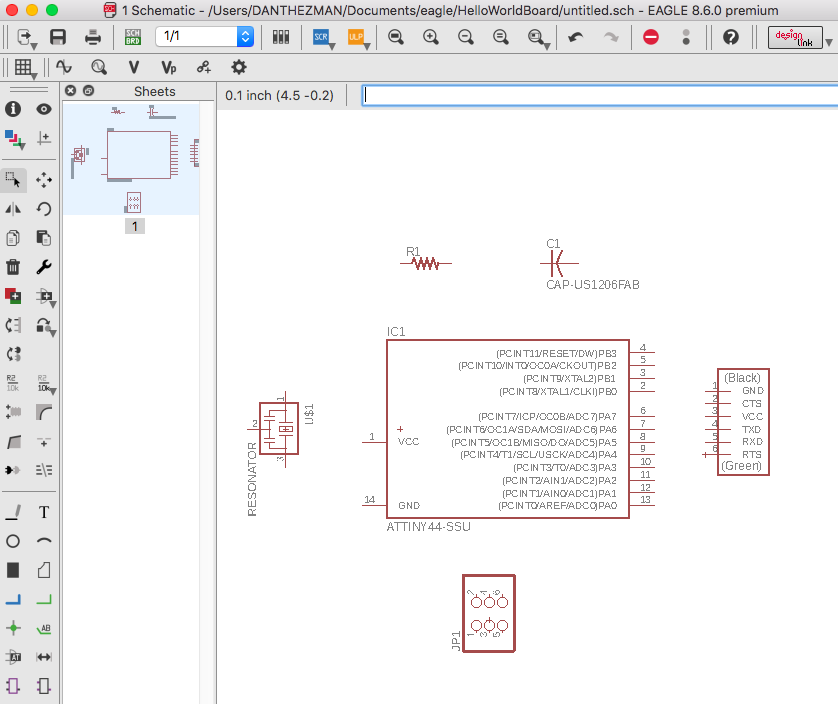Toggle the grid settings icon
838x704 pixels.
[23, 67]
